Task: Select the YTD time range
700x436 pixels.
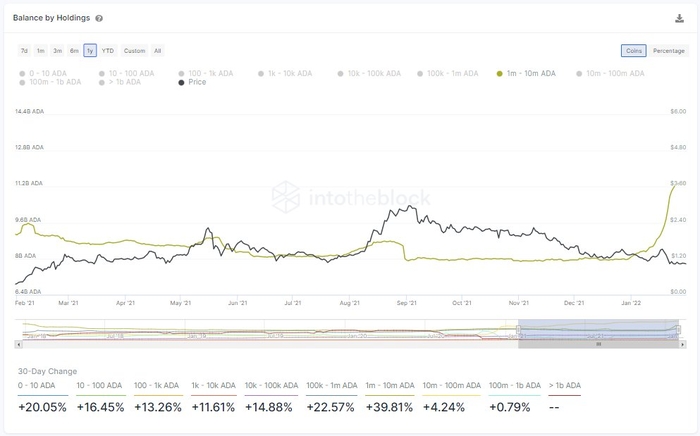Action: click(108, 50)
